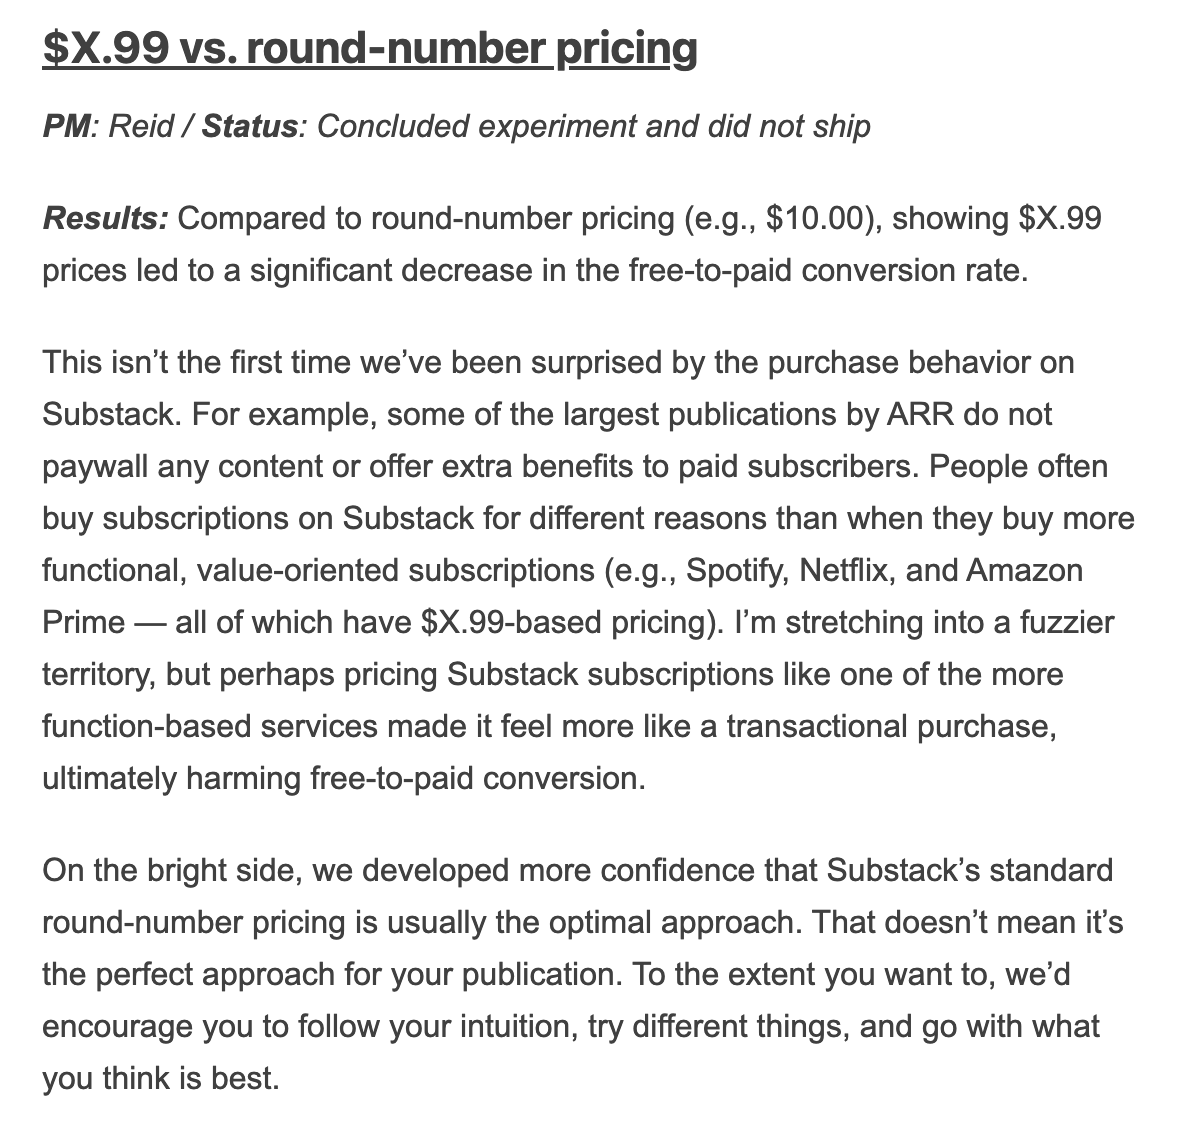Click the sentence starting "On the bright side"
Viewport: 1178px width, 1134px height.
[400, 870]
